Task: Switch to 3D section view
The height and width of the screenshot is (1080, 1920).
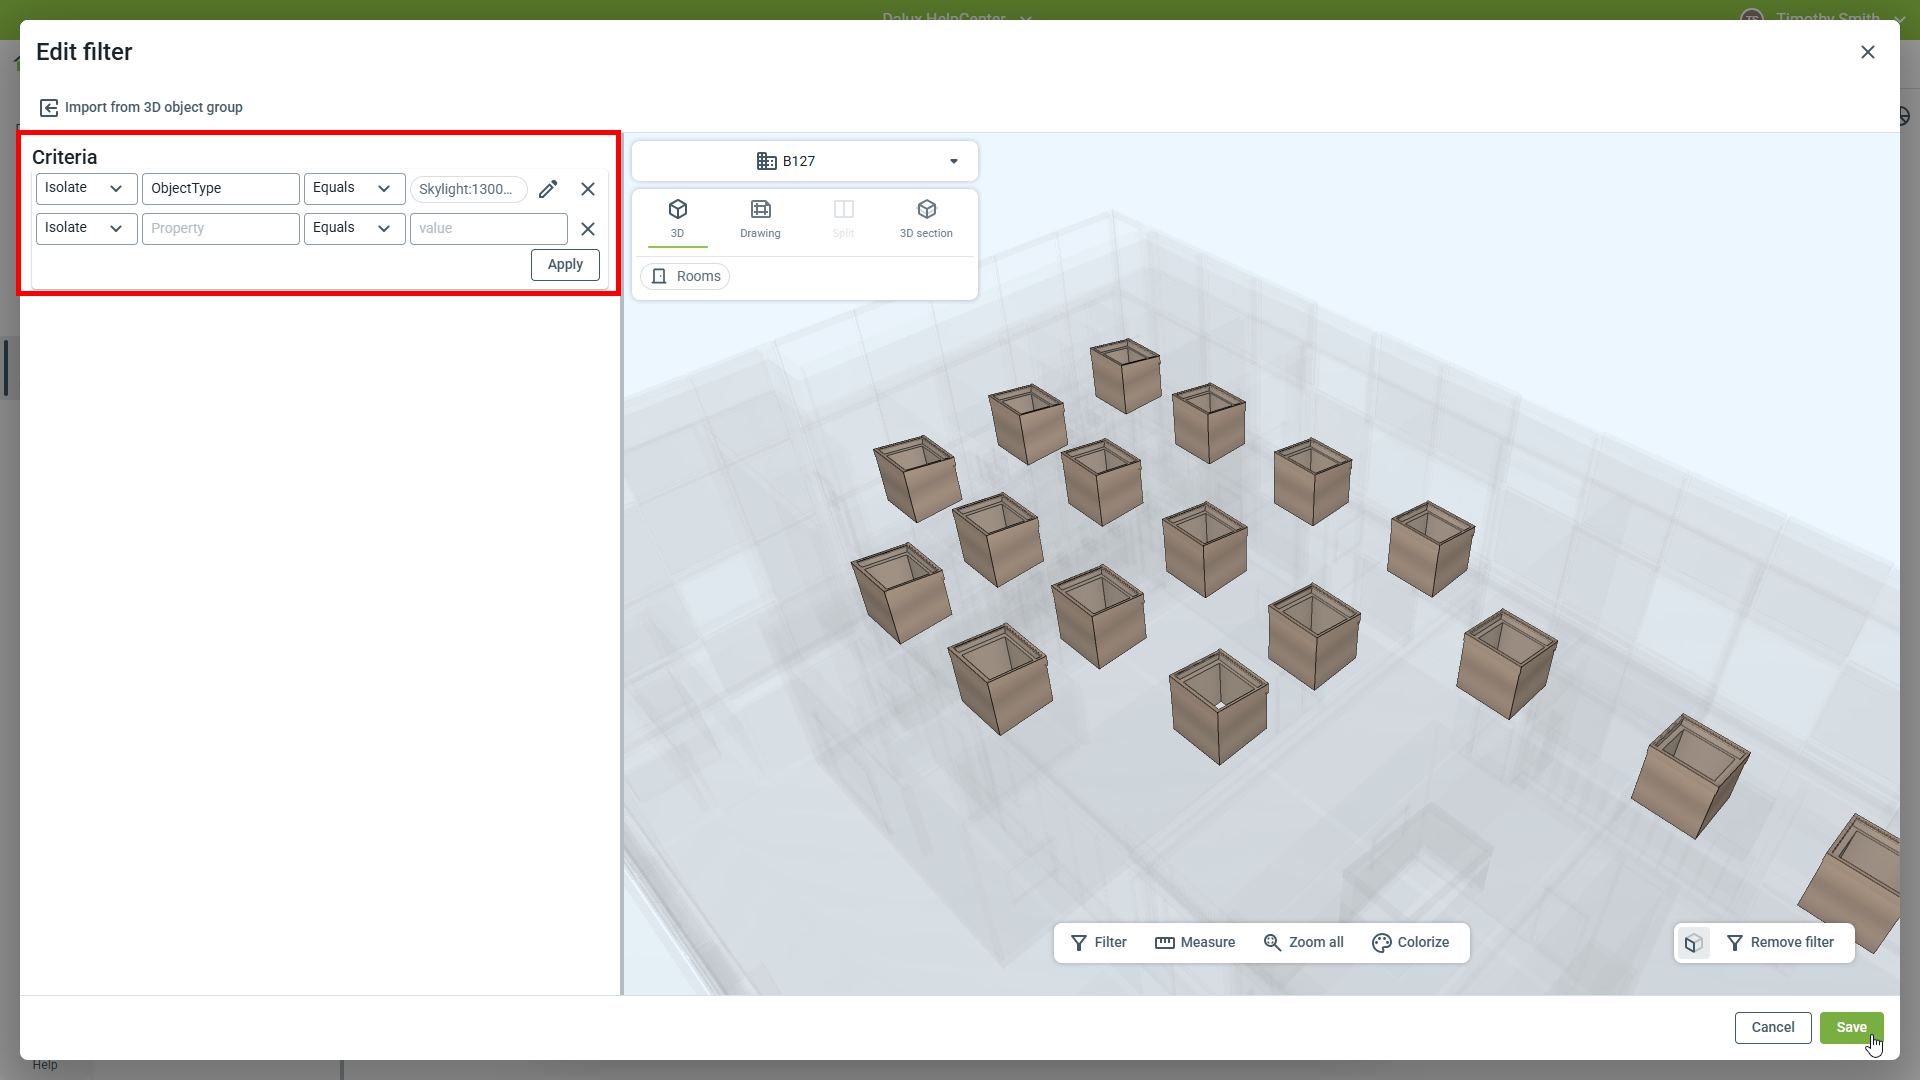Action: point(926,217)
